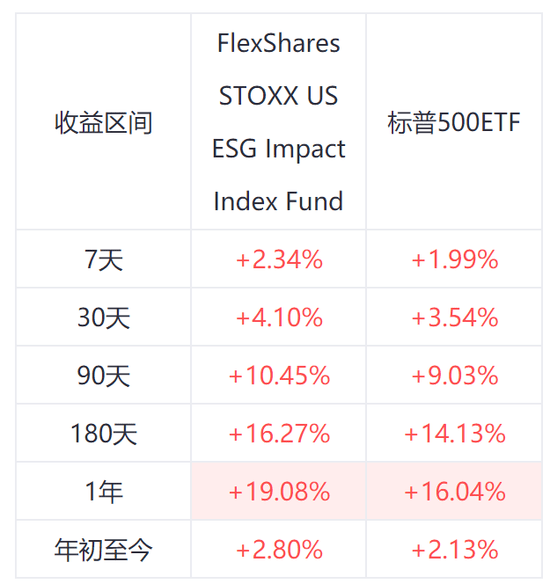
Task: Click the +3.54% thirty-day ETF return
Action: 455,317
